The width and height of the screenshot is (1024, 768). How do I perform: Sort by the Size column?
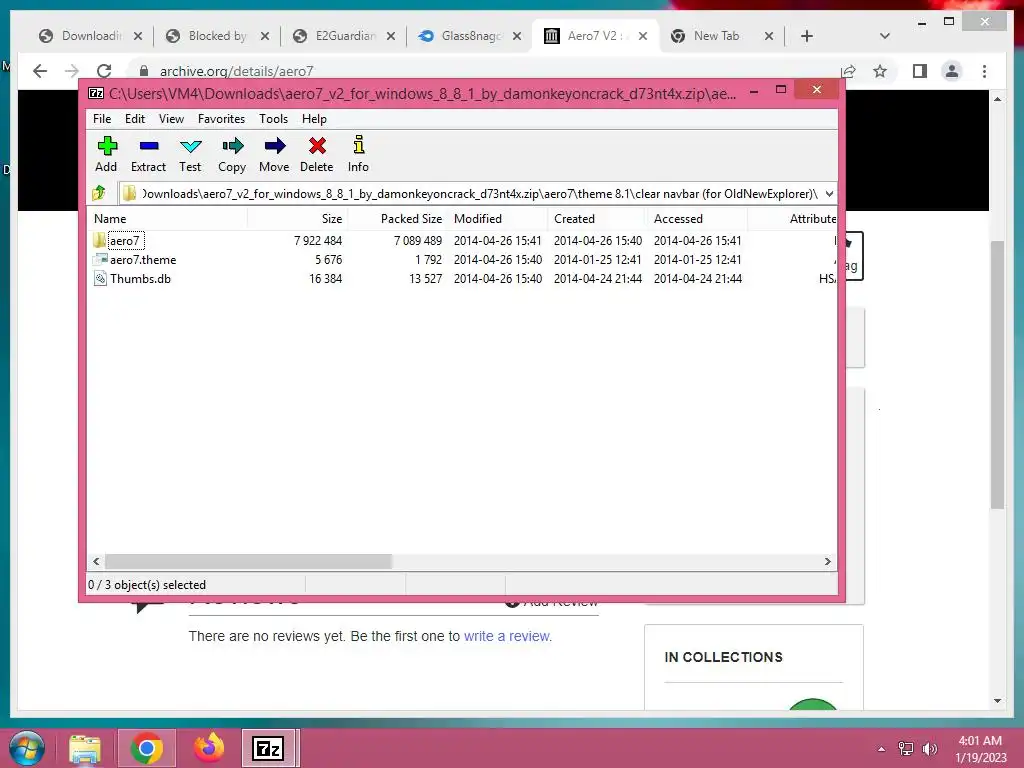click(x=297, y=219)
